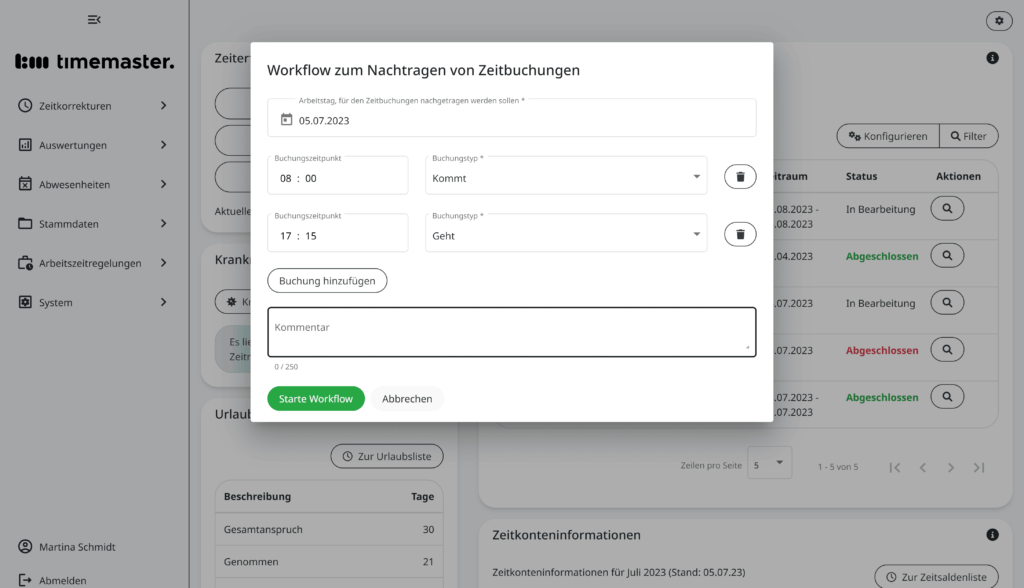This screenshot has width=1024, height=588.
Task: Delete the Geht booking via its trash icon
Action: coord(740,232)
